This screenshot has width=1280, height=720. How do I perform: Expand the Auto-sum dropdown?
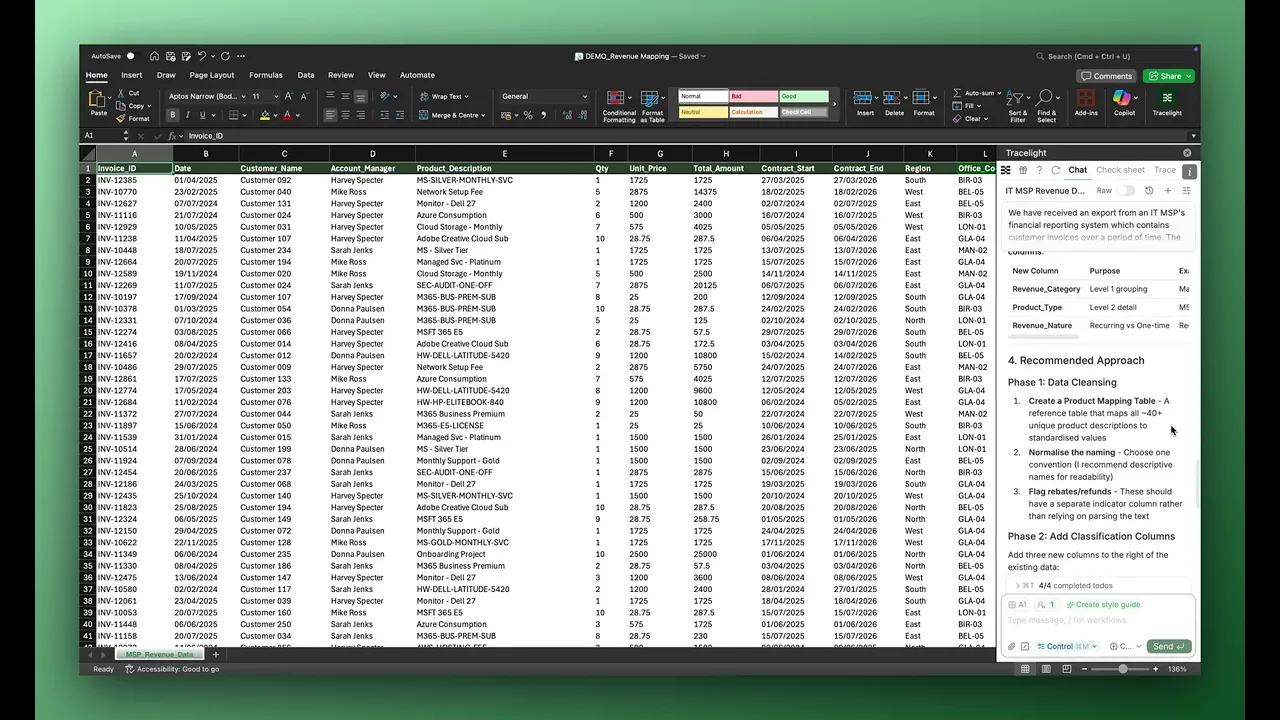[998, 93]
